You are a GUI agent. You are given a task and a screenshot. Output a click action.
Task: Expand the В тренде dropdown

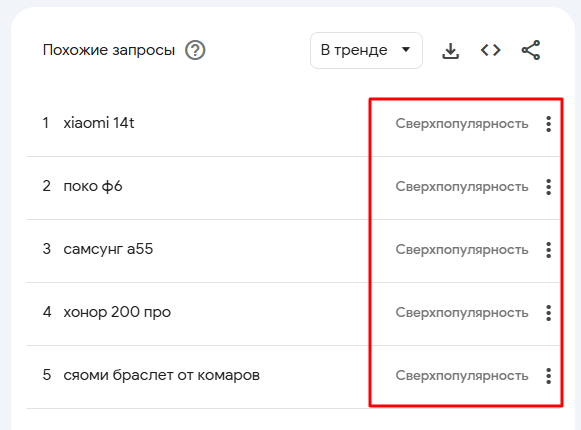366,50
